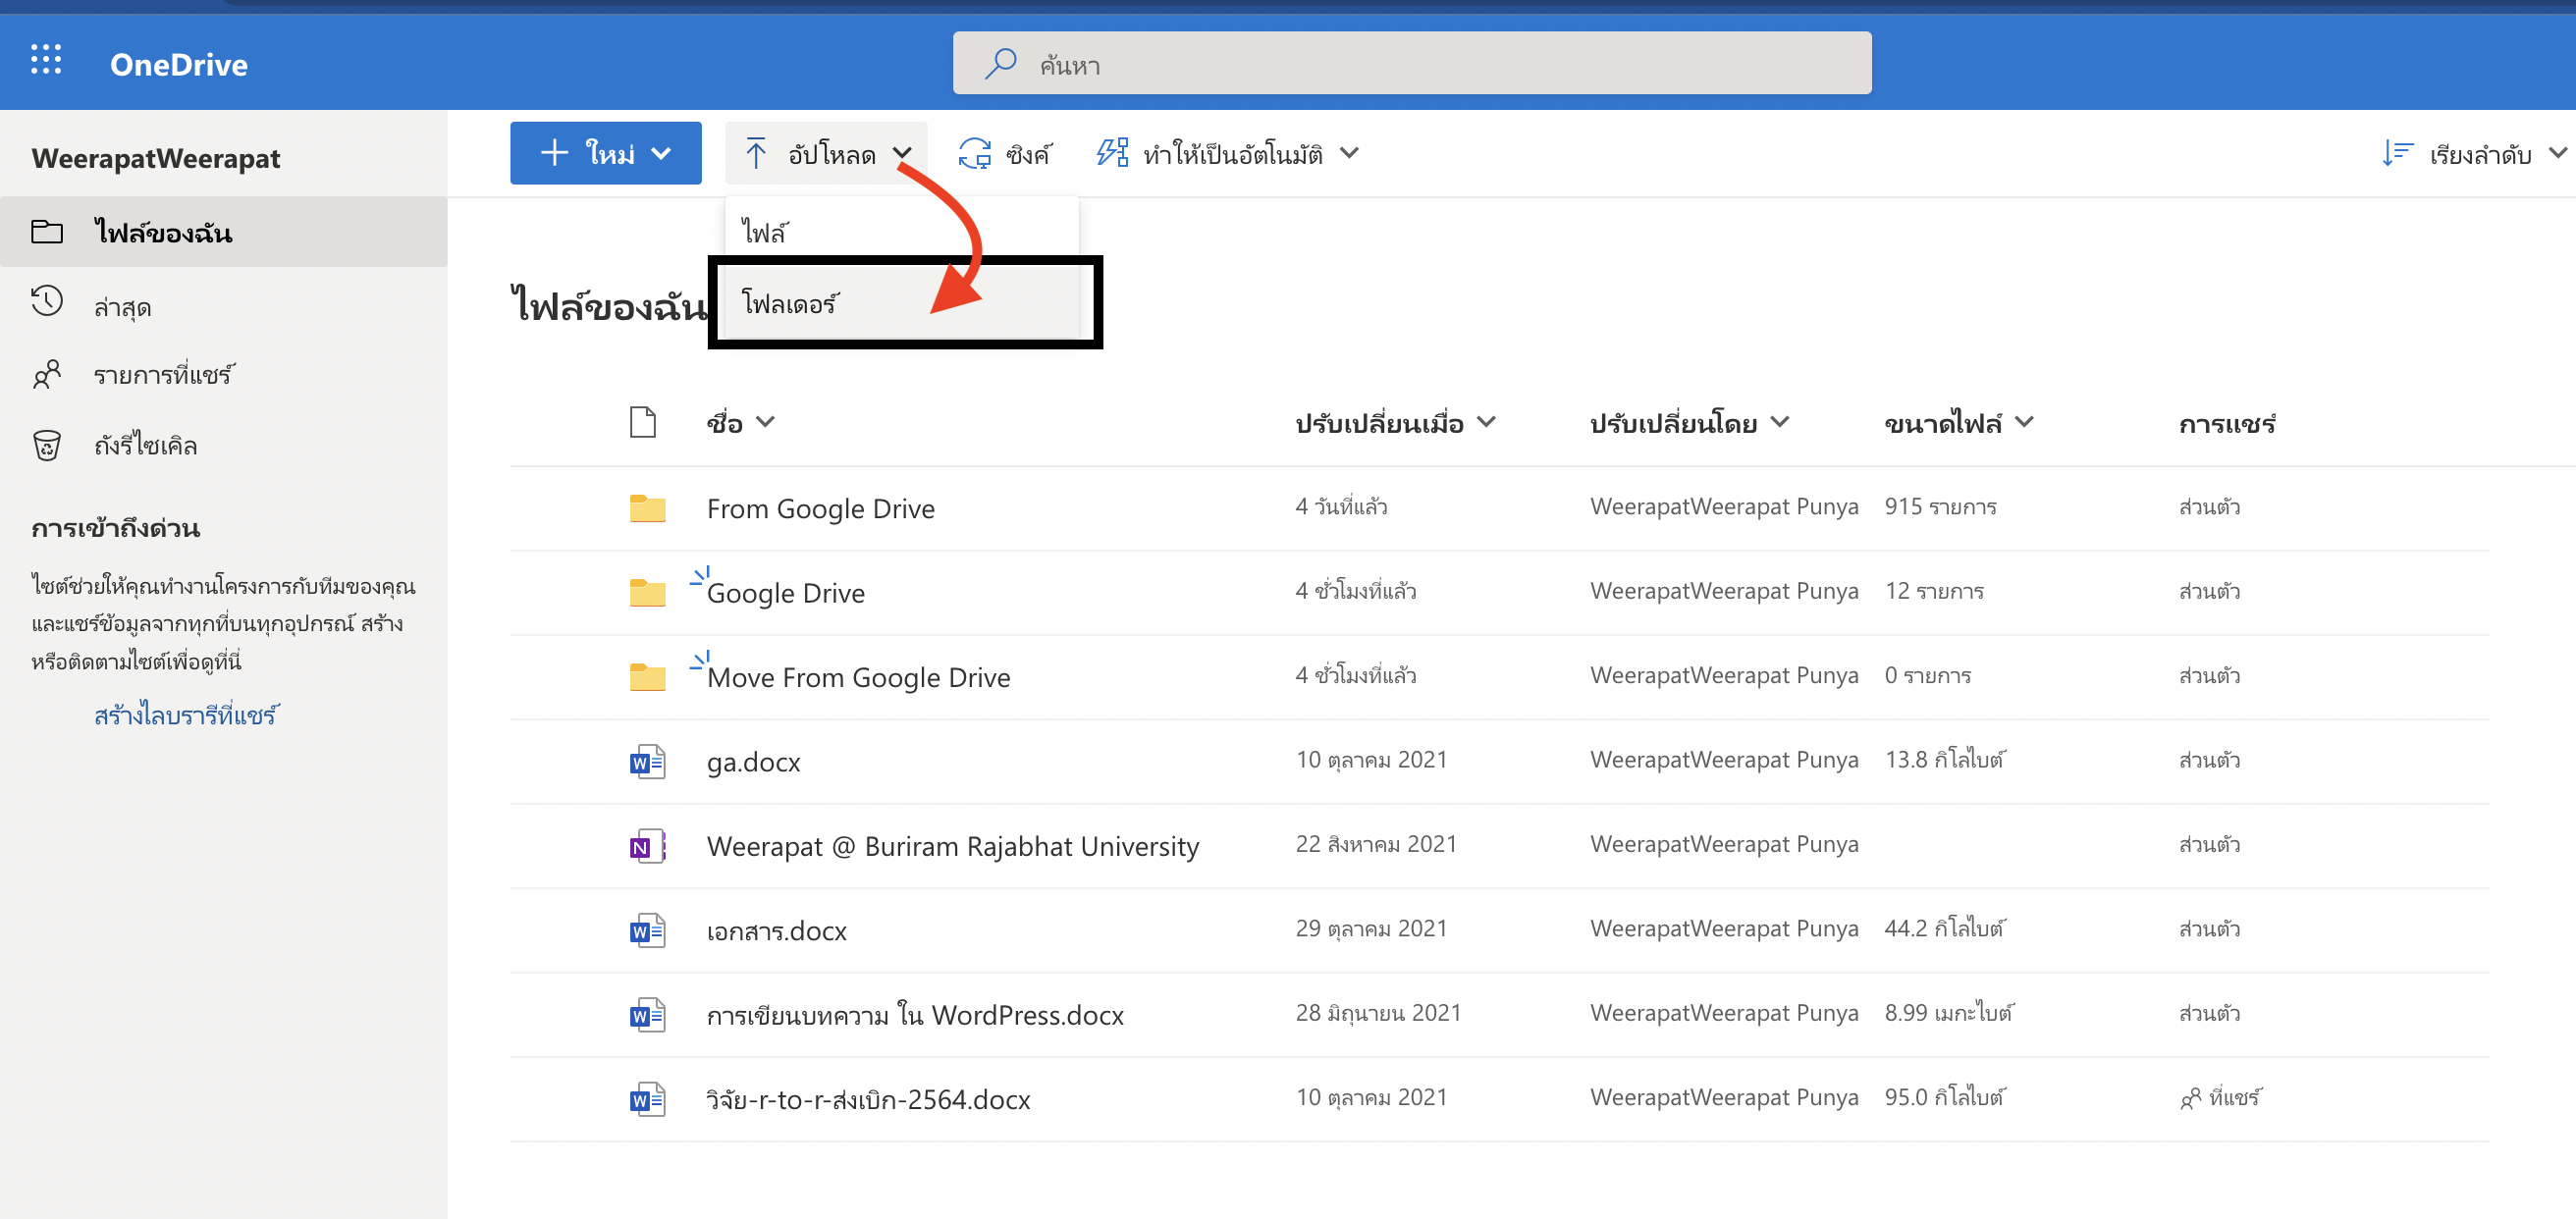Click the From Google Drive folder icon
Image resolution: width=2576 pixels, height=1219 pixels.
pyautogui.click(x=648, y=508)
